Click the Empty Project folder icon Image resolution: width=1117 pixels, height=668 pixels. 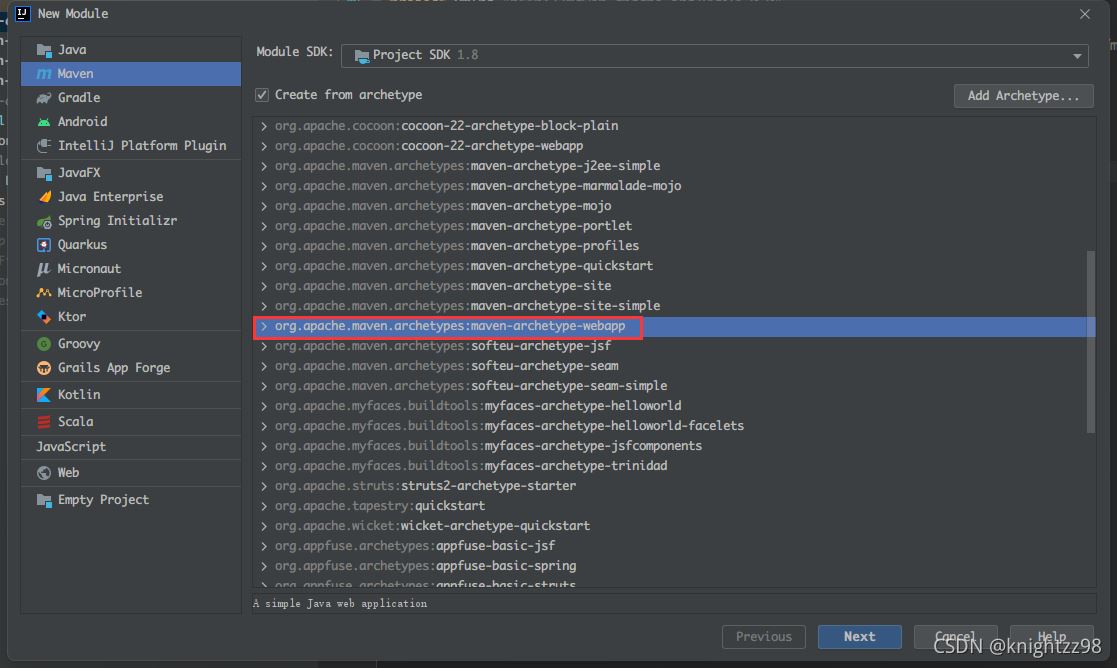coord(44,501)
